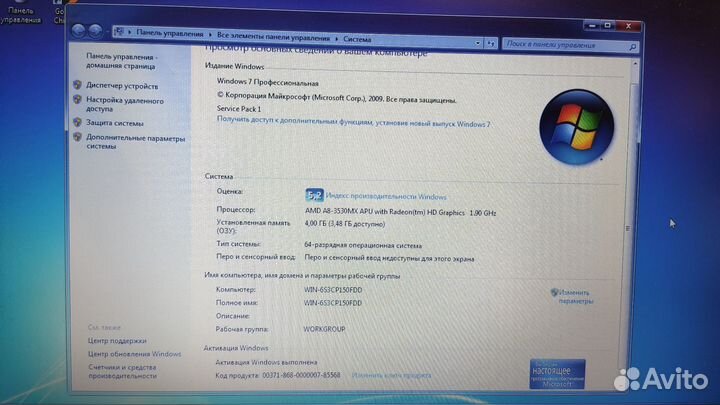Open 'Дополнительные параметры системы'
Image resolution: width=720 pixels, height=405 pixels.
pyautogui.click(x=135, y=142)
